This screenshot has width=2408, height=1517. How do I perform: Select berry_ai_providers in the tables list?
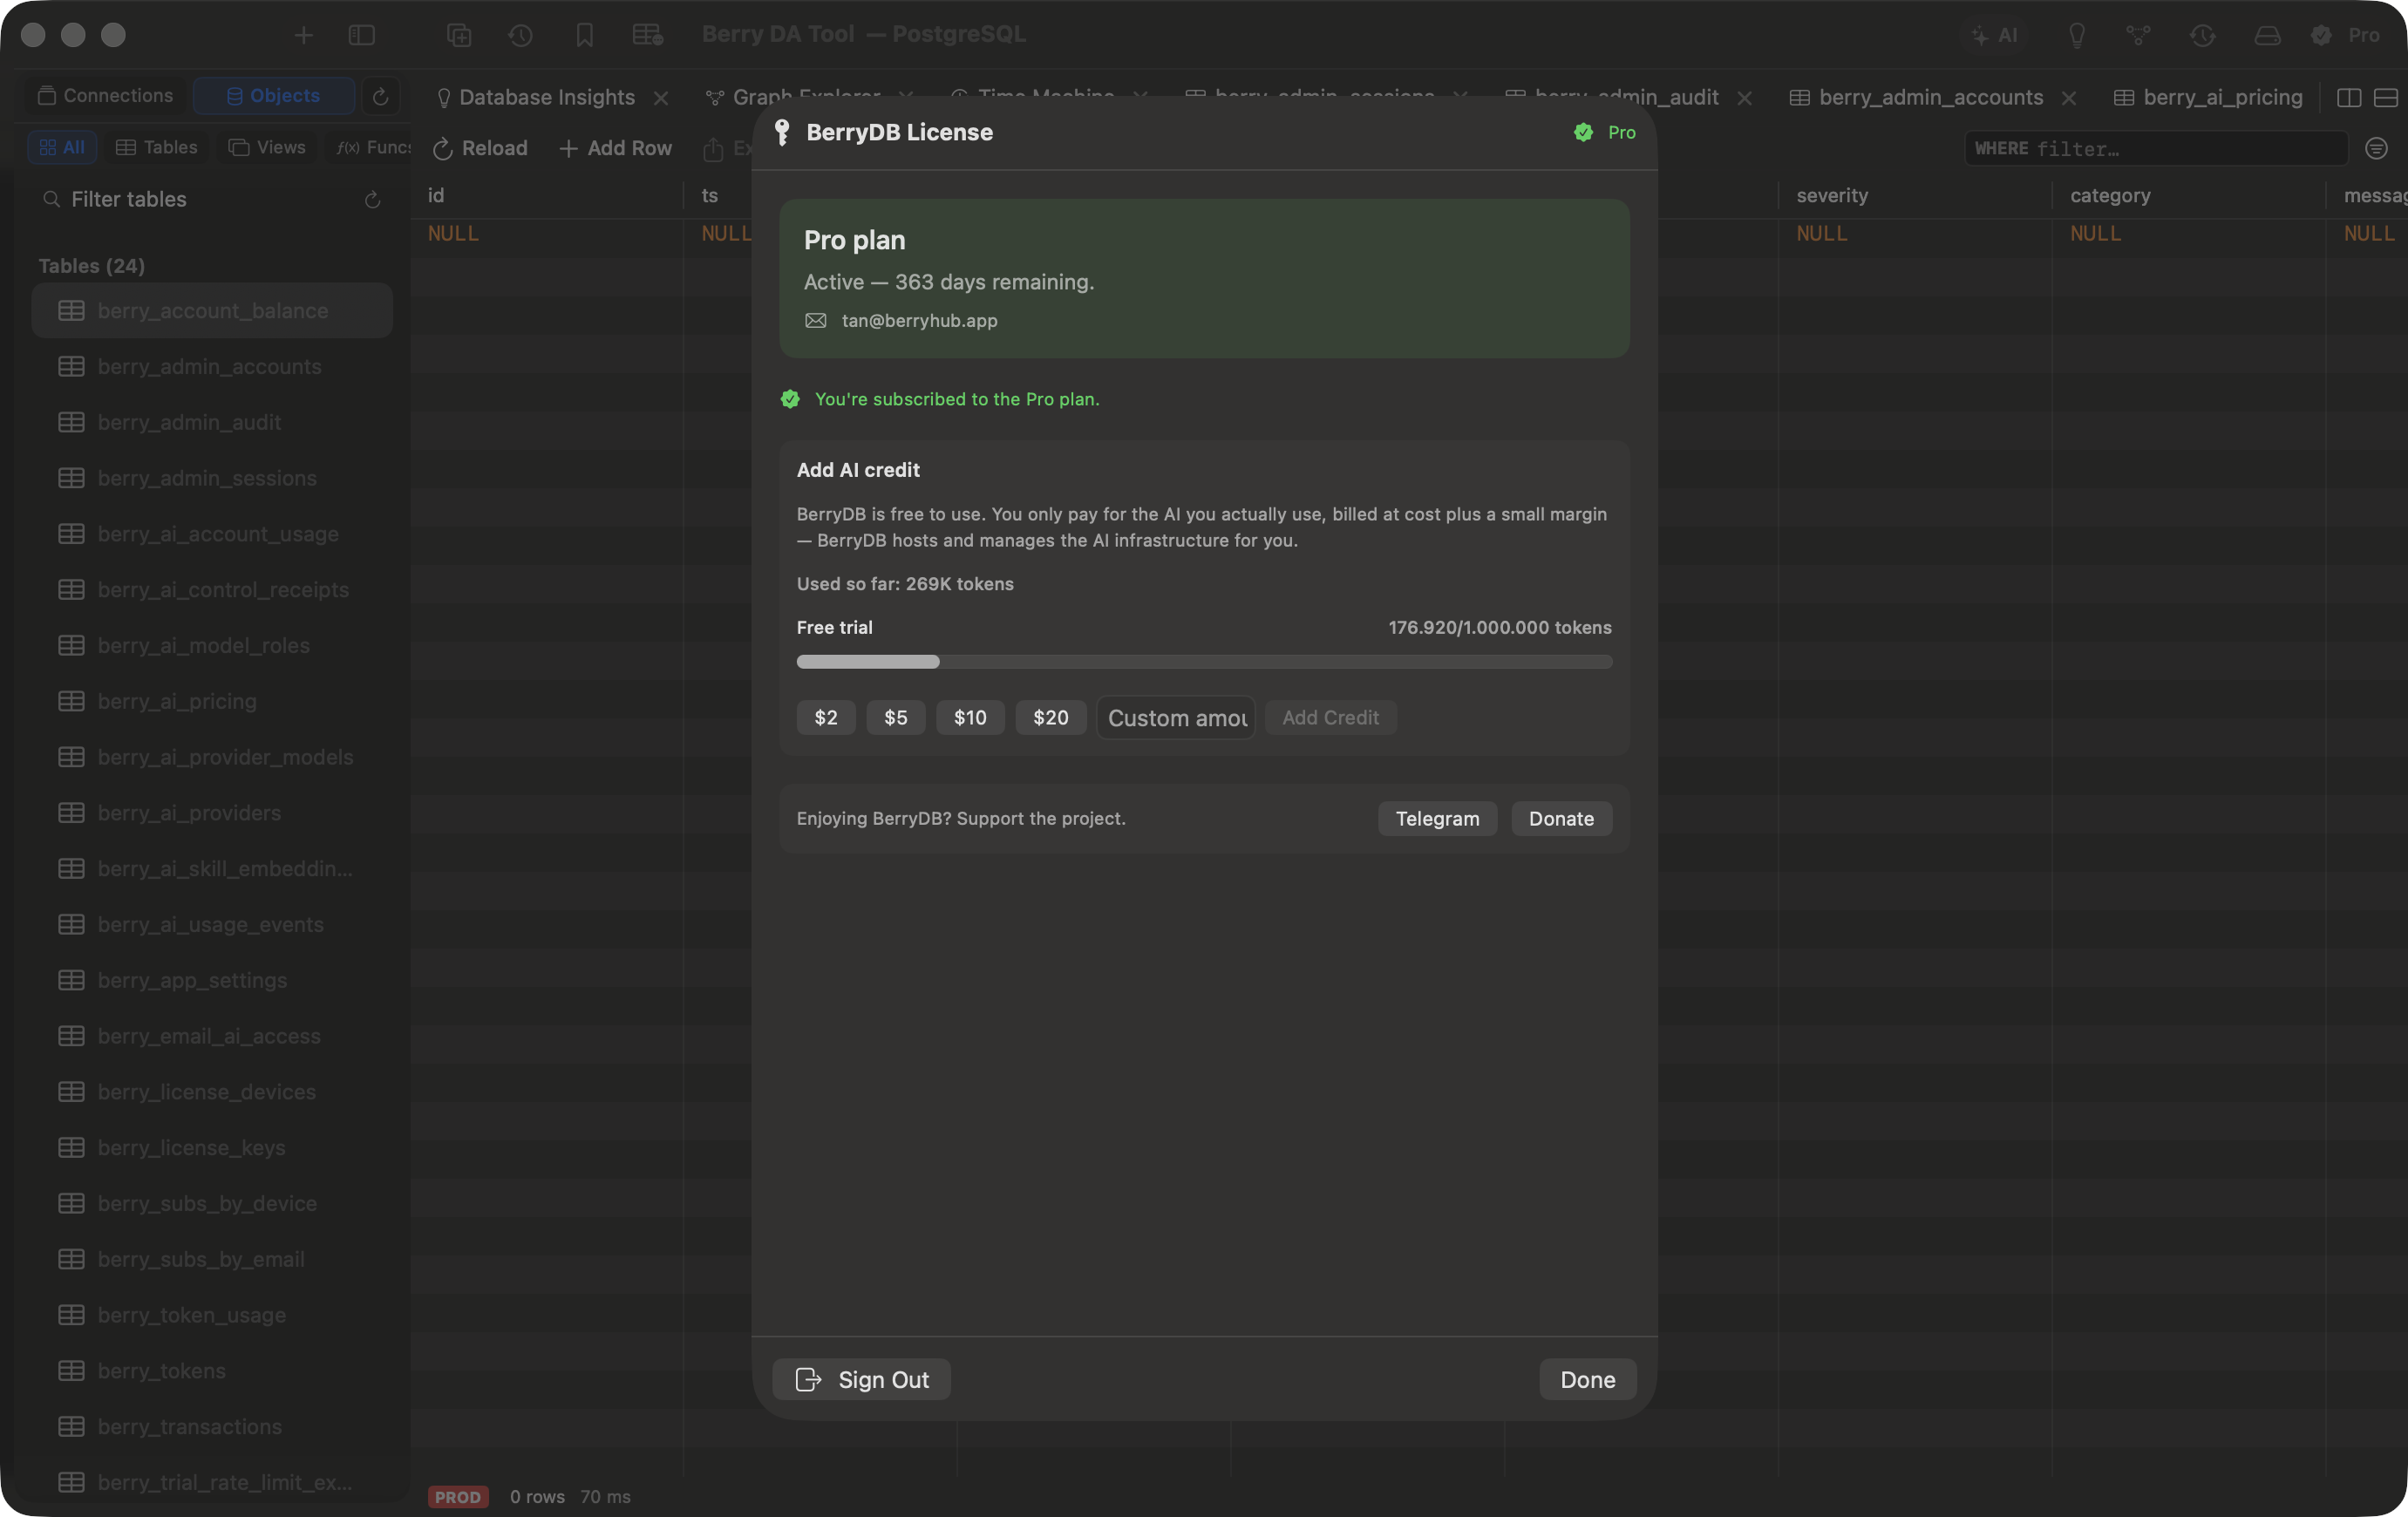(x=212, y=812)
